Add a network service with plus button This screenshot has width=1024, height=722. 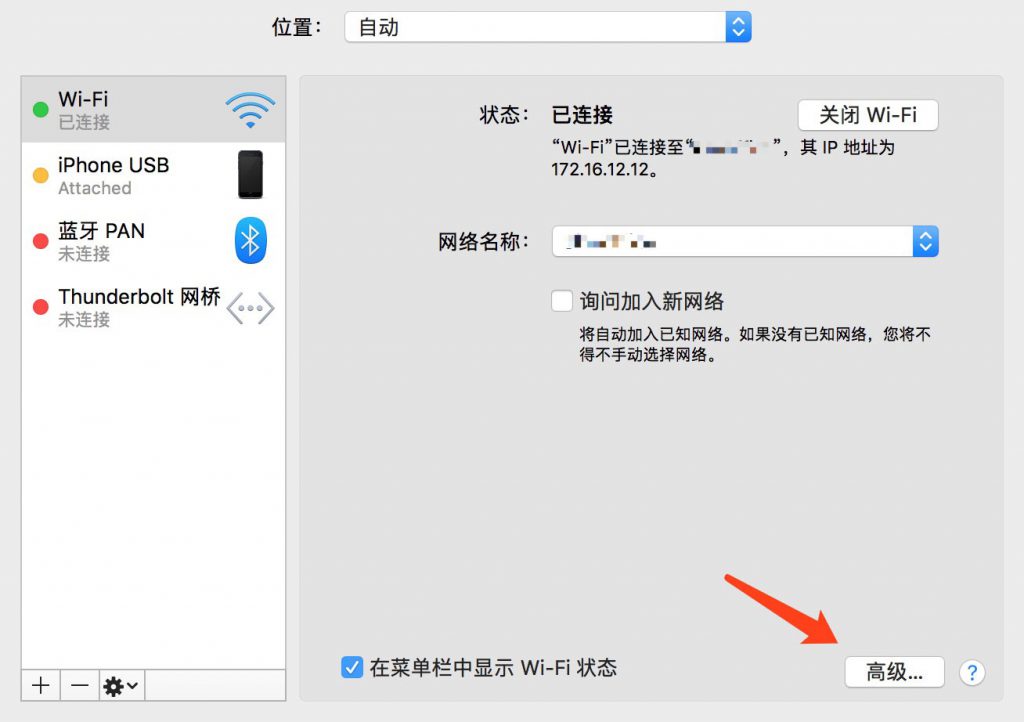tap(40, 685)
